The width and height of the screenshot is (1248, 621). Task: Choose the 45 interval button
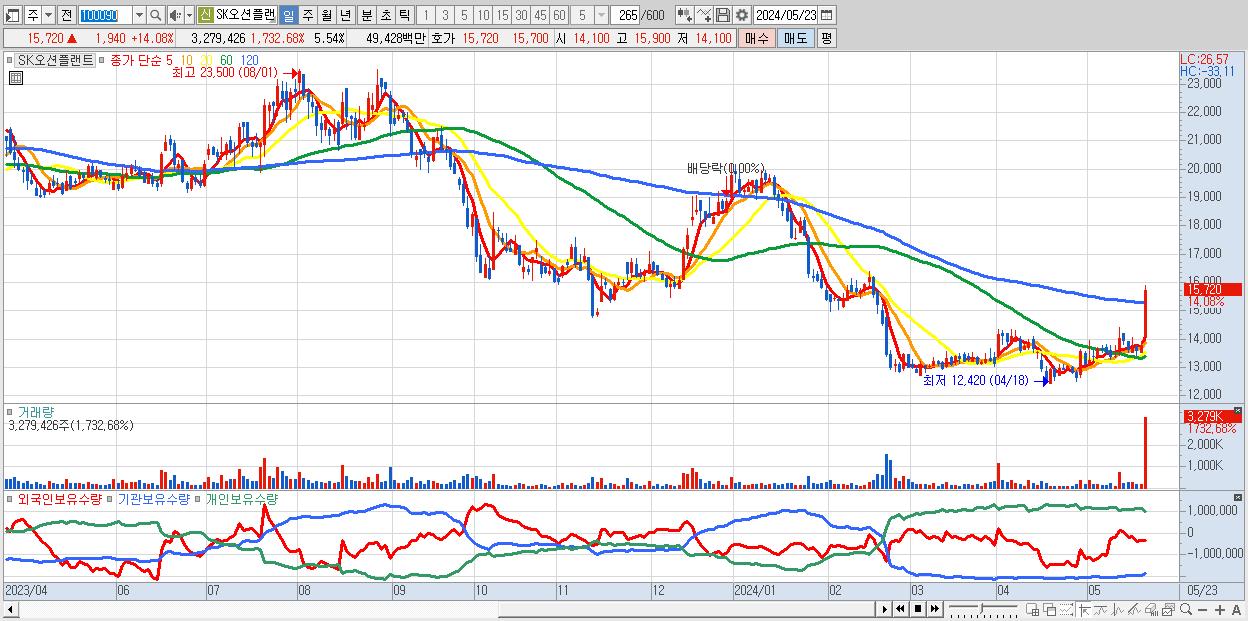click(x=540, y=15)
